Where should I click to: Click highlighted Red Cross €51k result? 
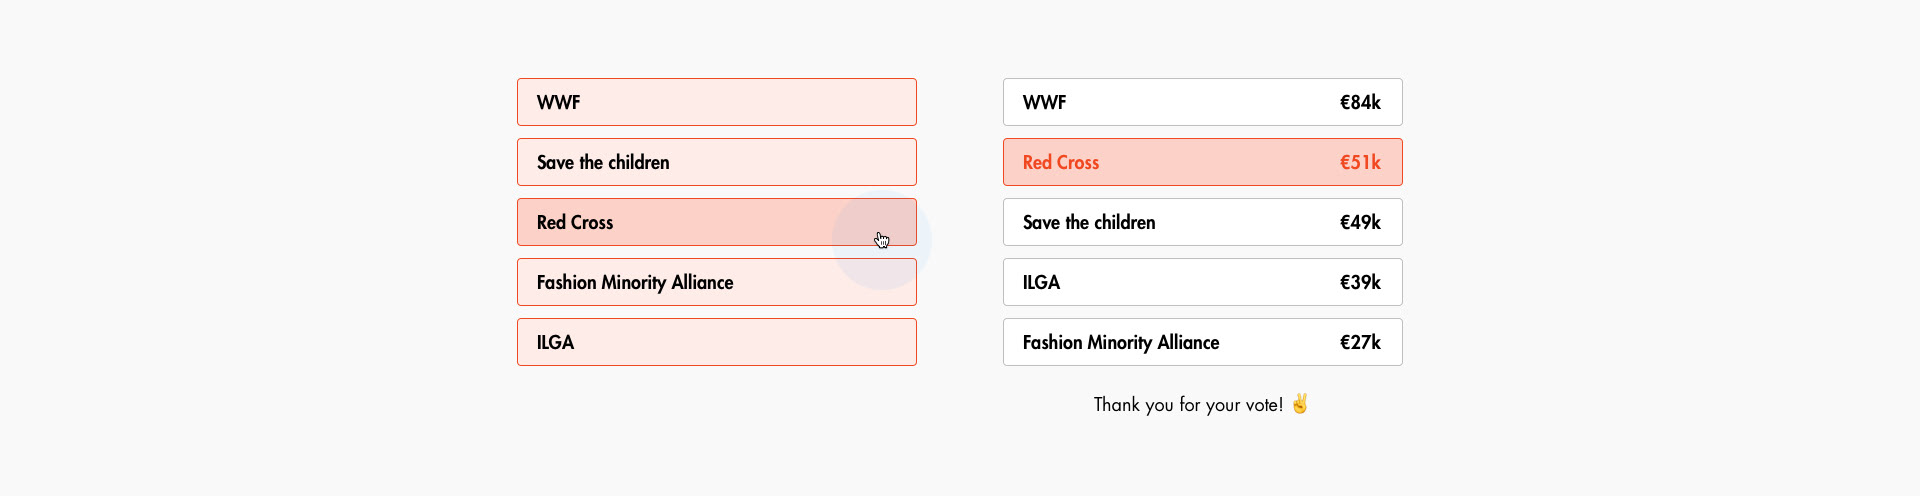(x=1202, y=162)
